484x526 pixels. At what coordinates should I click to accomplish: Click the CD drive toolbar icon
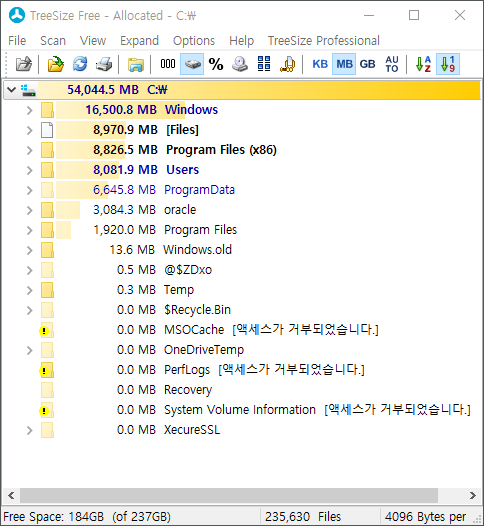coord(240,64)
